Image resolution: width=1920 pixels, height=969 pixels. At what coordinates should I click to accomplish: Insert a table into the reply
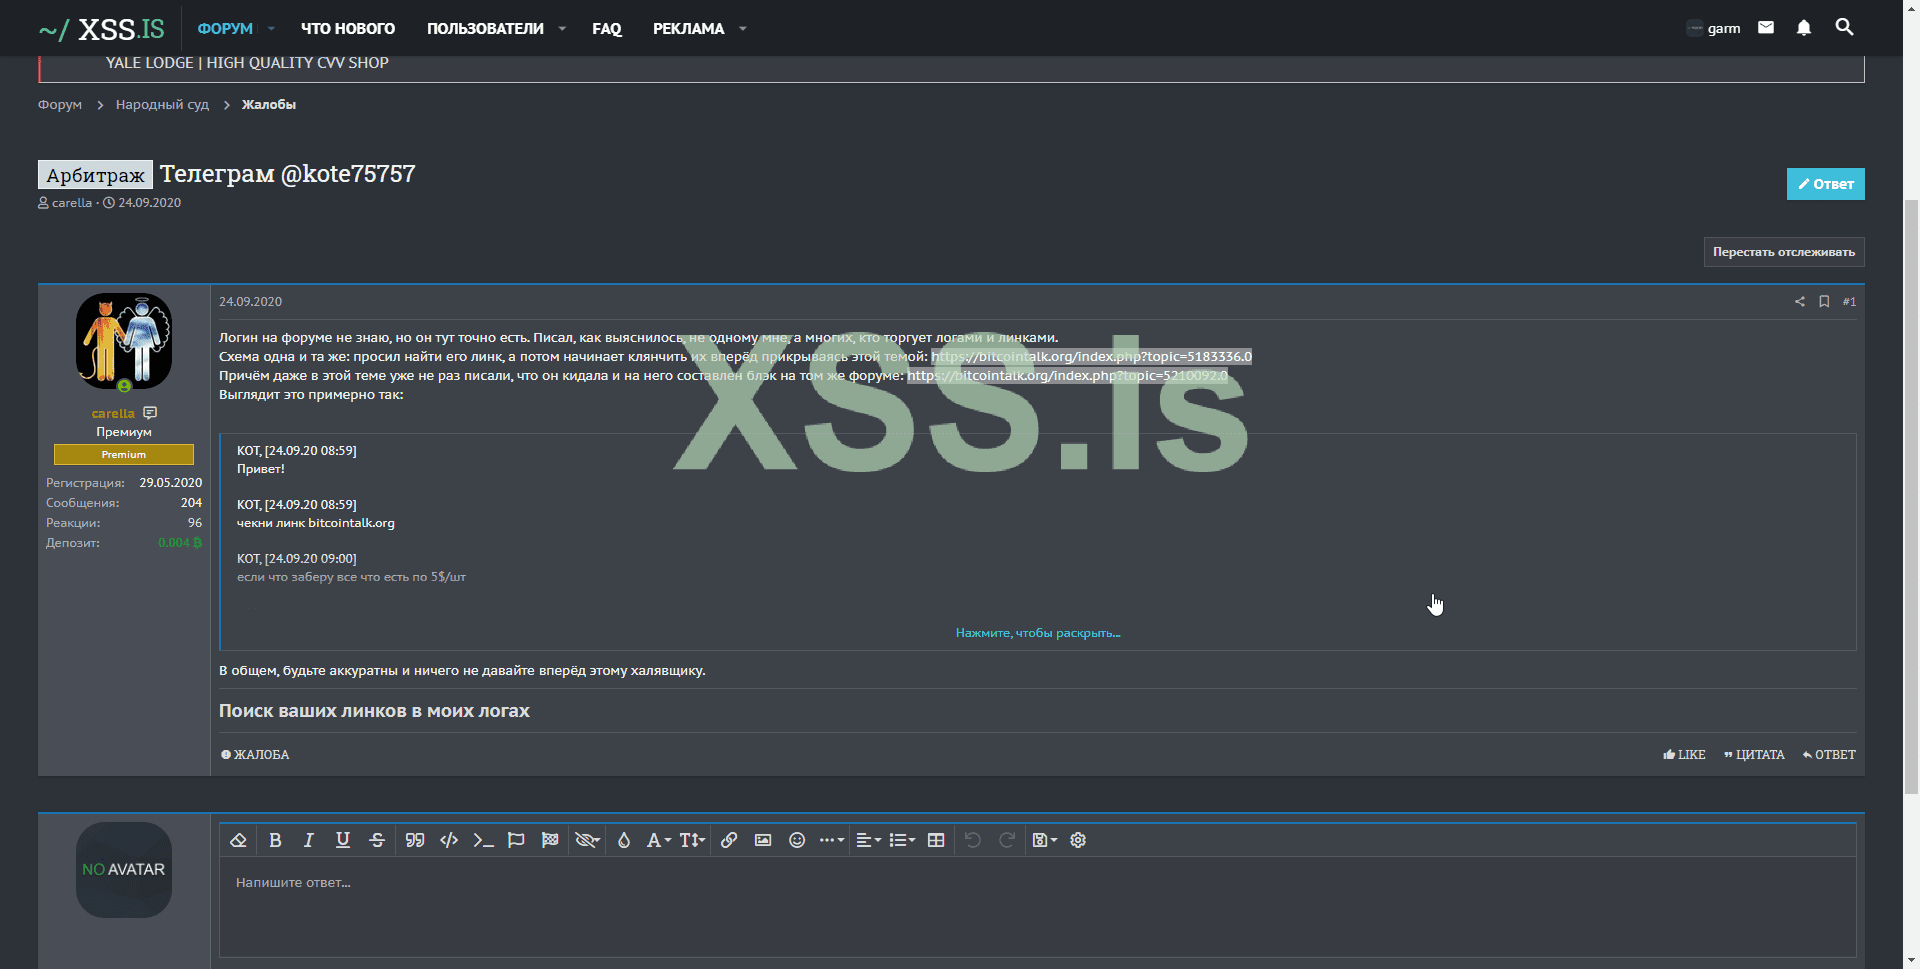click(x=936, y=840)
